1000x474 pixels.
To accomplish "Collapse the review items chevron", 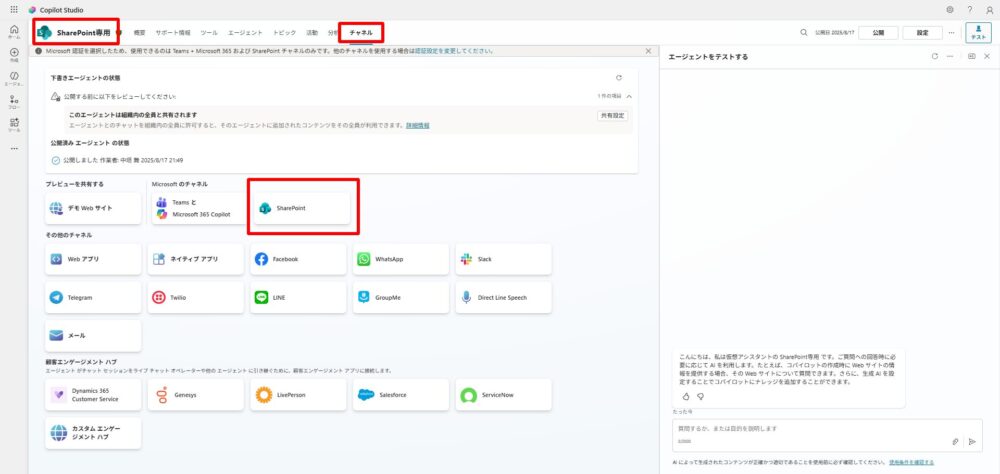I will pyautogui.click(x=629, y=96).
